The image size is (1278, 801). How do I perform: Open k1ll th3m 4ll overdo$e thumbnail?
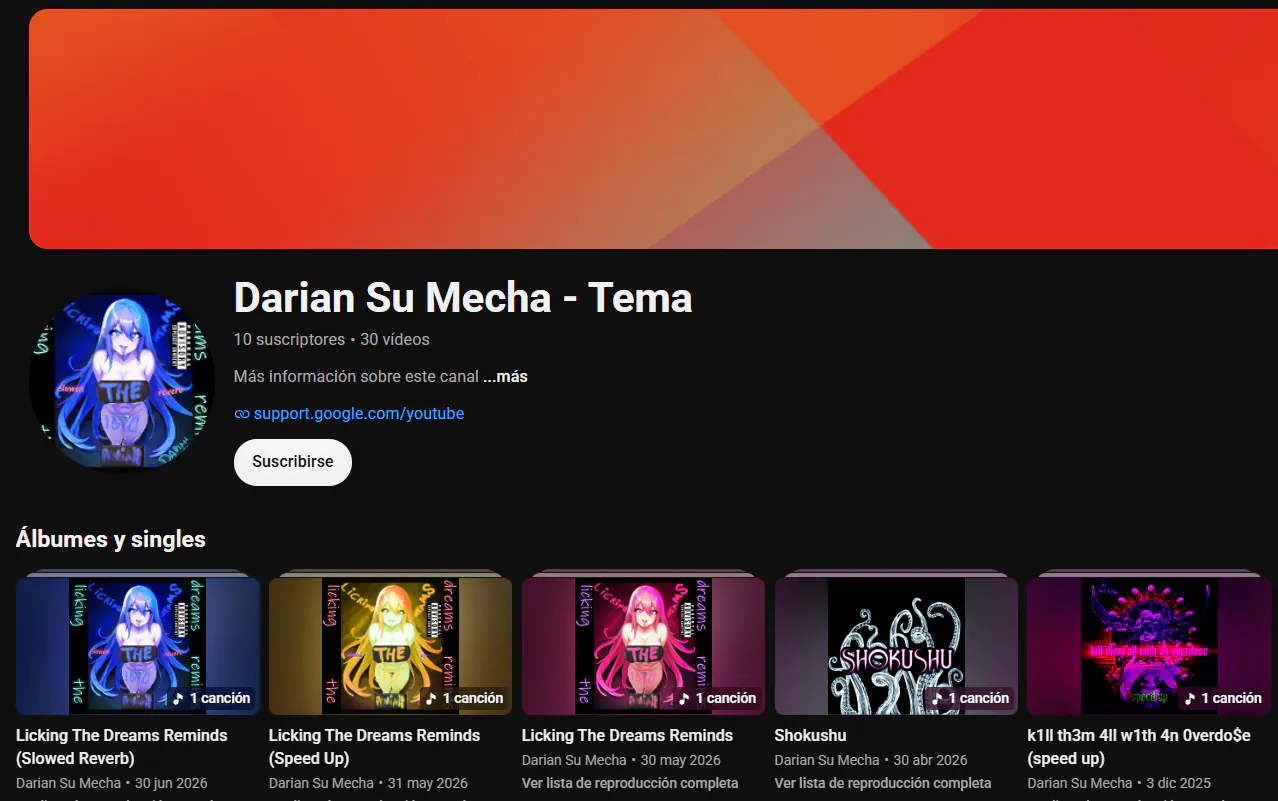point(1150,646)
